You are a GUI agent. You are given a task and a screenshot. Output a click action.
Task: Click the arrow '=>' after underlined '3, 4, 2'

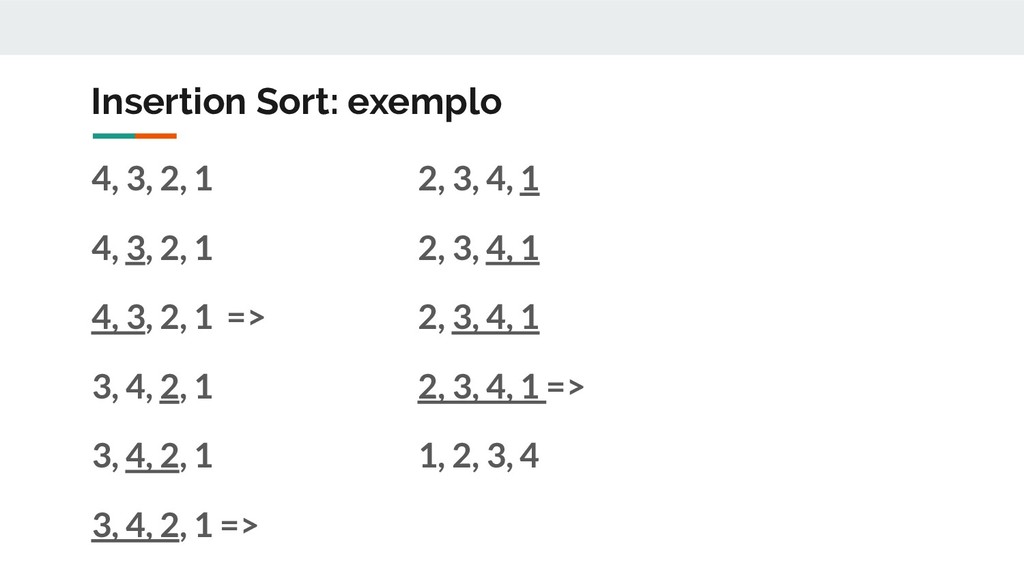coord(239,526)
